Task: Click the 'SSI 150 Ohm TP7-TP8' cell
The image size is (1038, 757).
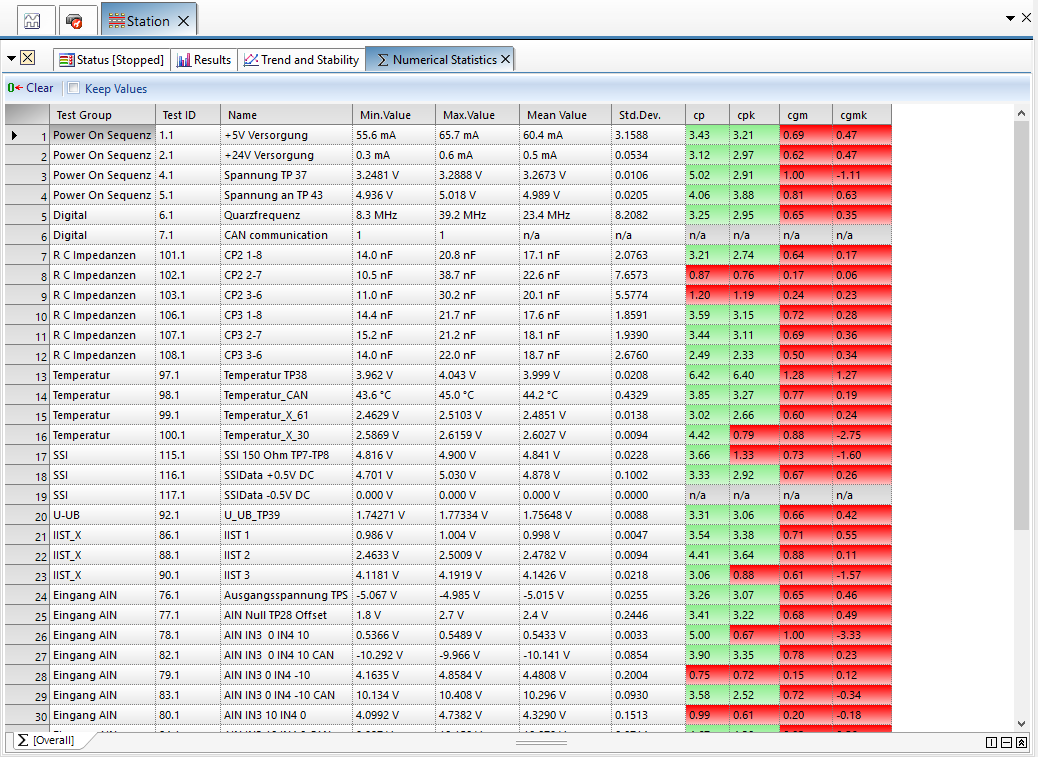Action: point(286,455)
